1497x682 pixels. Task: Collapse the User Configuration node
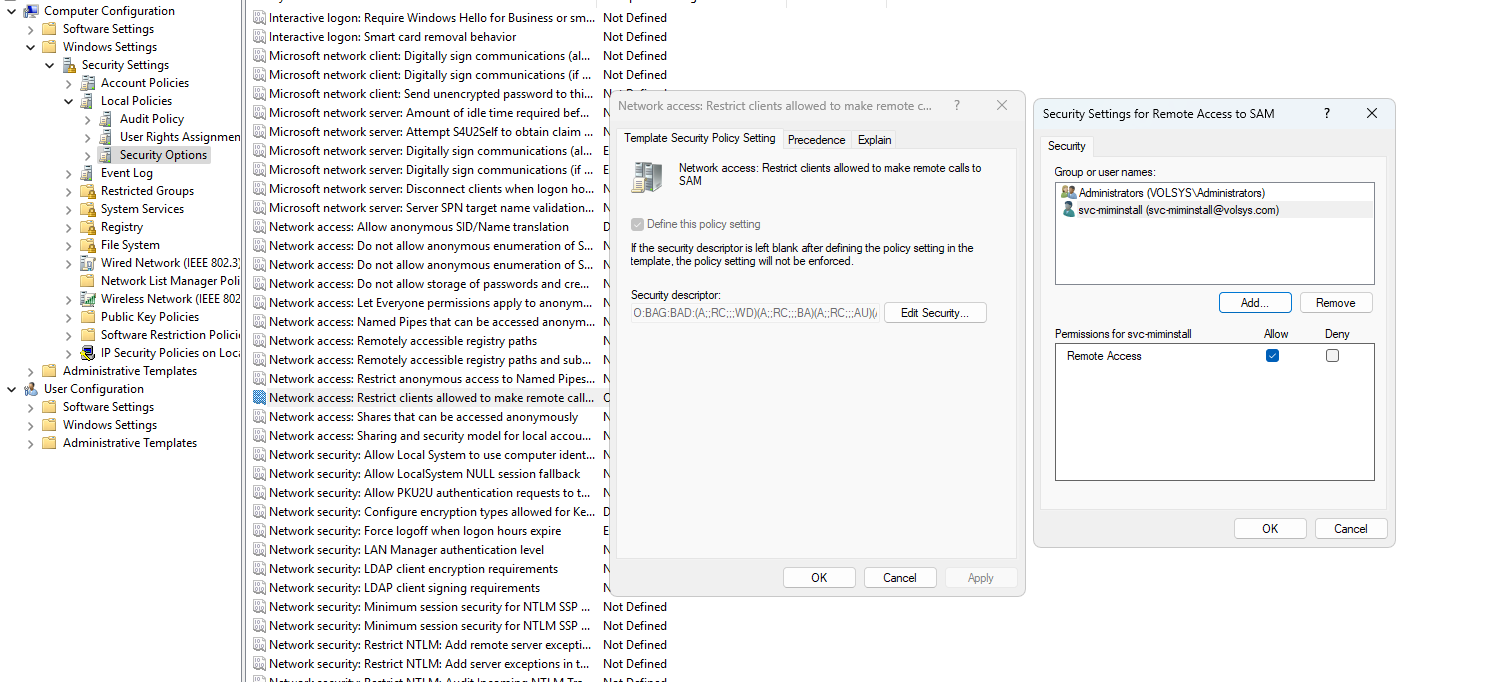click(x=11, y=389)
